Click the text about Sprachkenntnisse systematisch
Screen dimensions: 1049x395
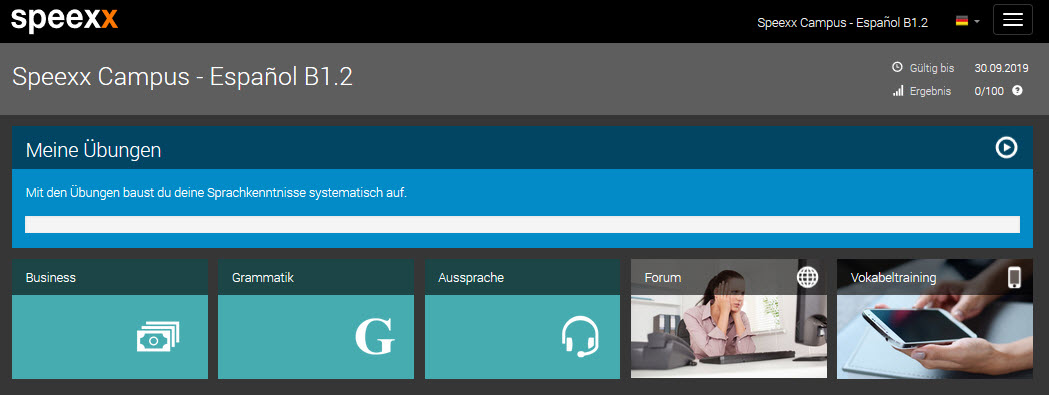click(x=216, y=193)
